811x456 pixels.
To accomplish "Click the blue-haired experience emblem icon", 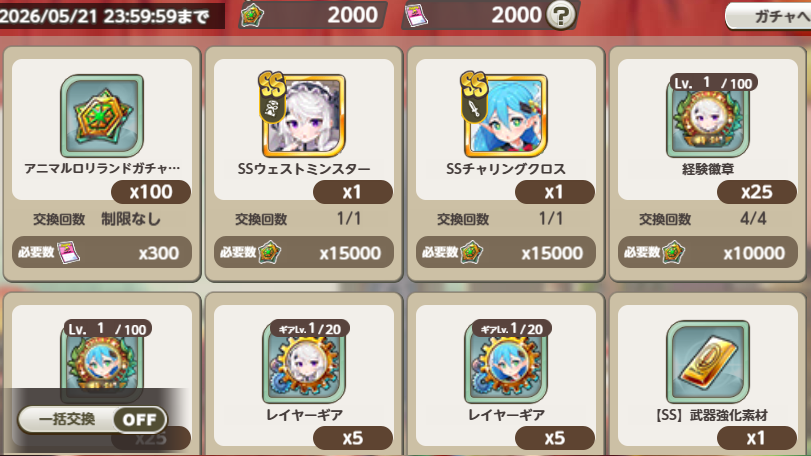I will point(102,362).
